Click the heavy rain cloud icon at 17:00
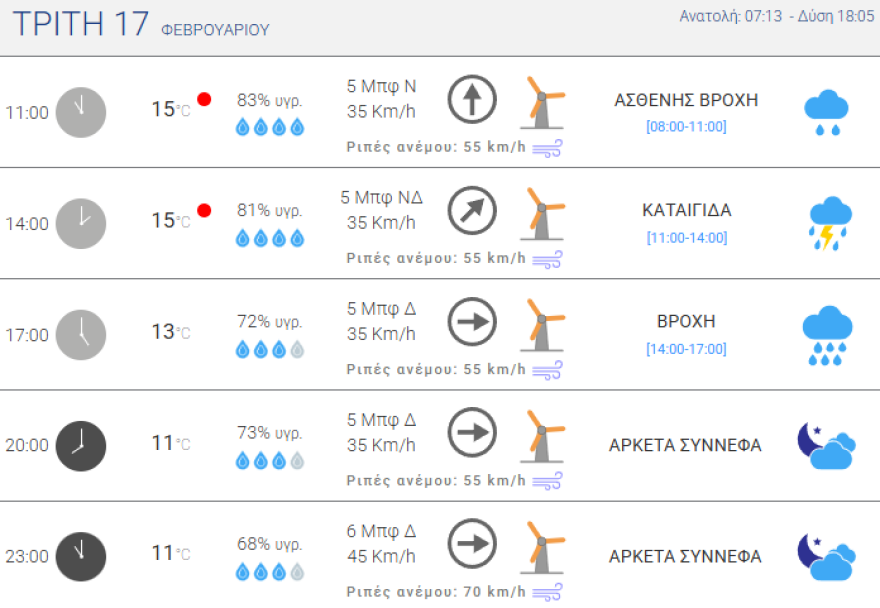This screenshot has width=880, height=608. 827,334
